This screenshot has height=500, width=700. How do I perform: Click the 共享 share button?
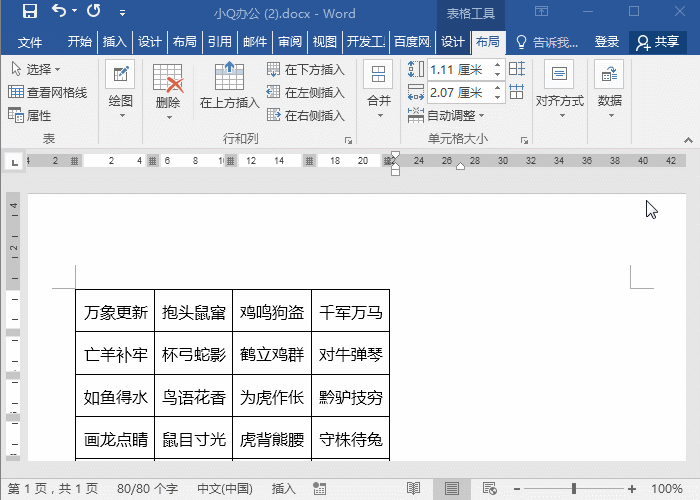tap(658, 42)
